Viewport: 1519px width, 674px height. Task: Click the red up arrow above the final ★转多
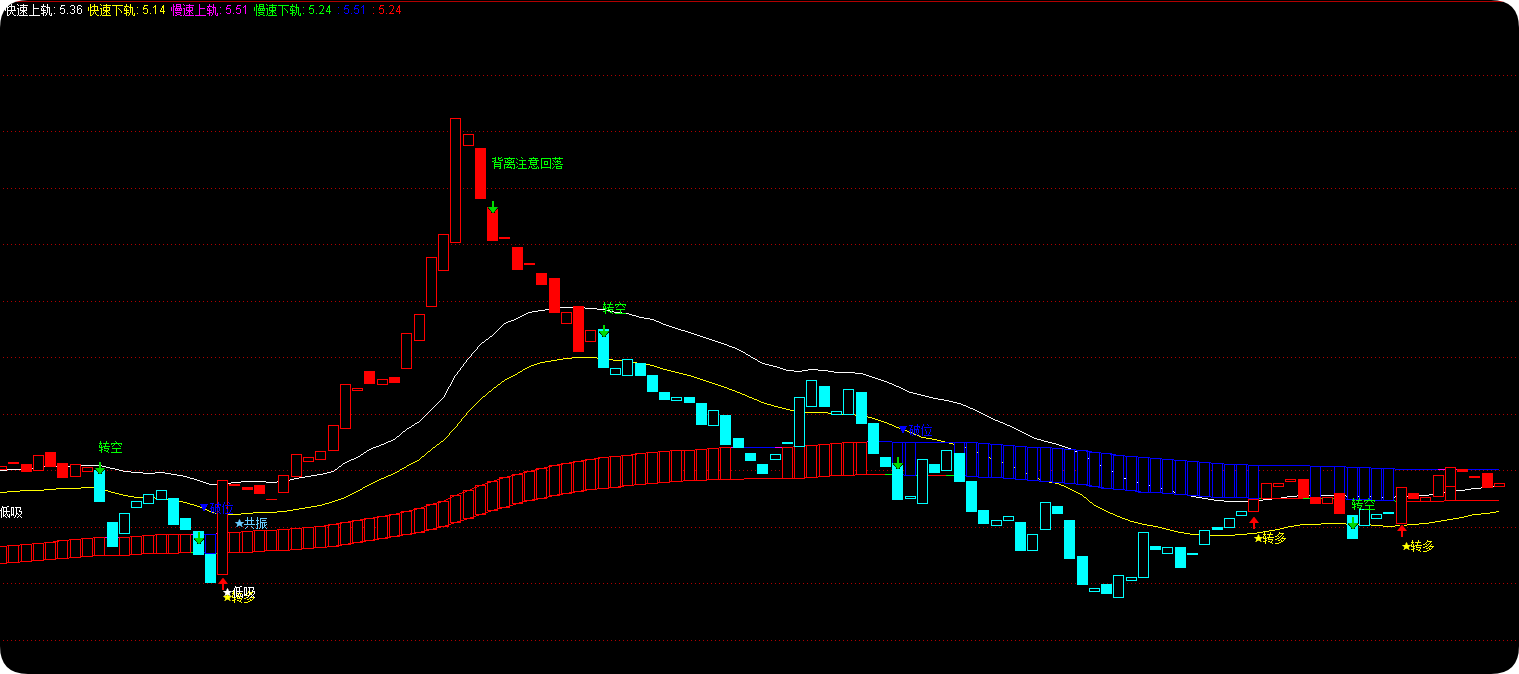1402,531
